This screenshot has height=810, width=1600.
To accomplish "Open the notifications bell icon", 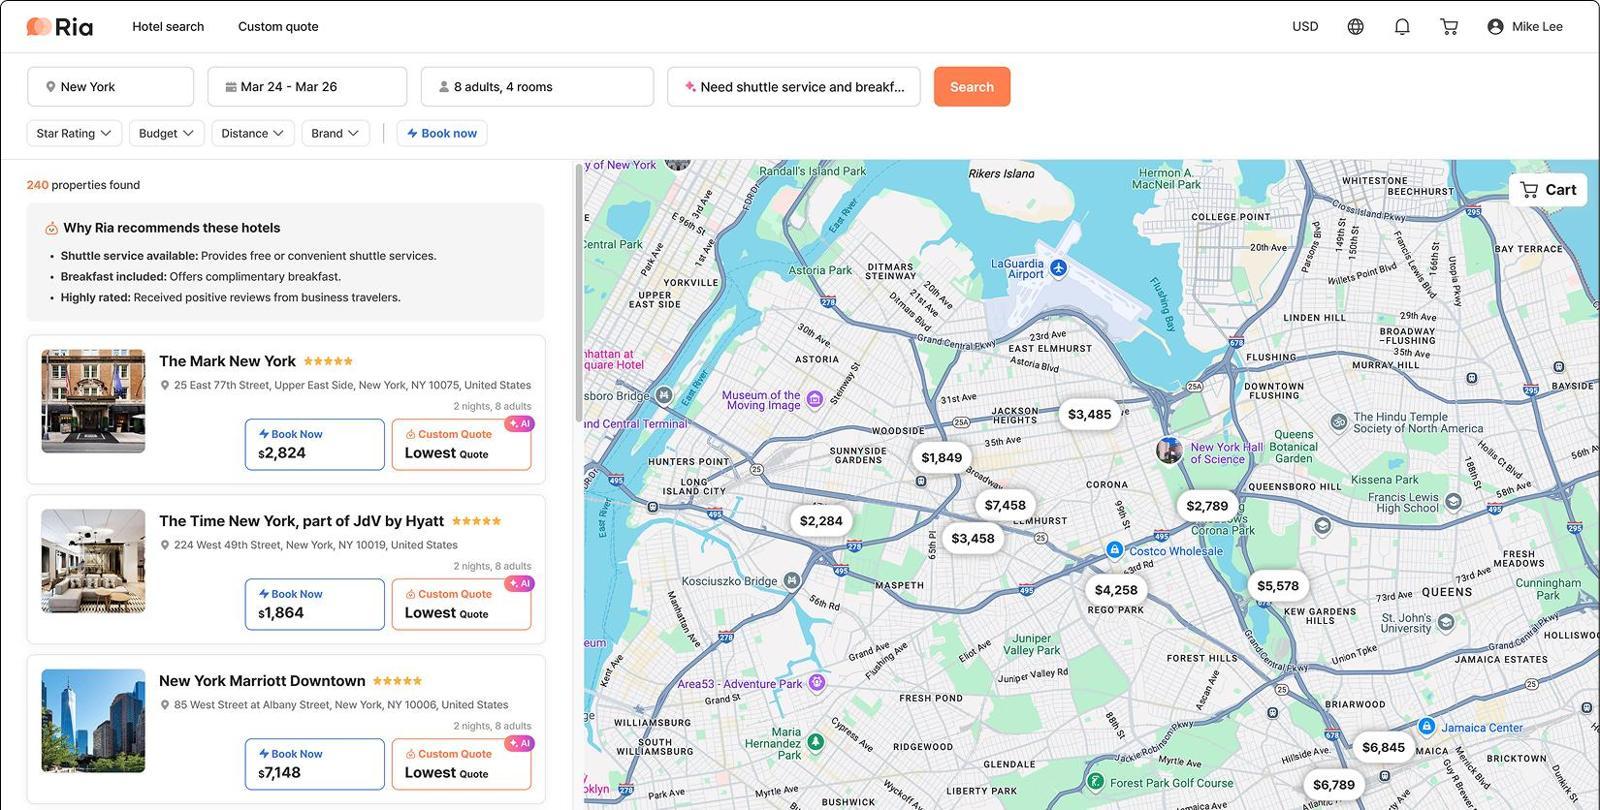I will pyautogui.click(x=1402, y=27).
